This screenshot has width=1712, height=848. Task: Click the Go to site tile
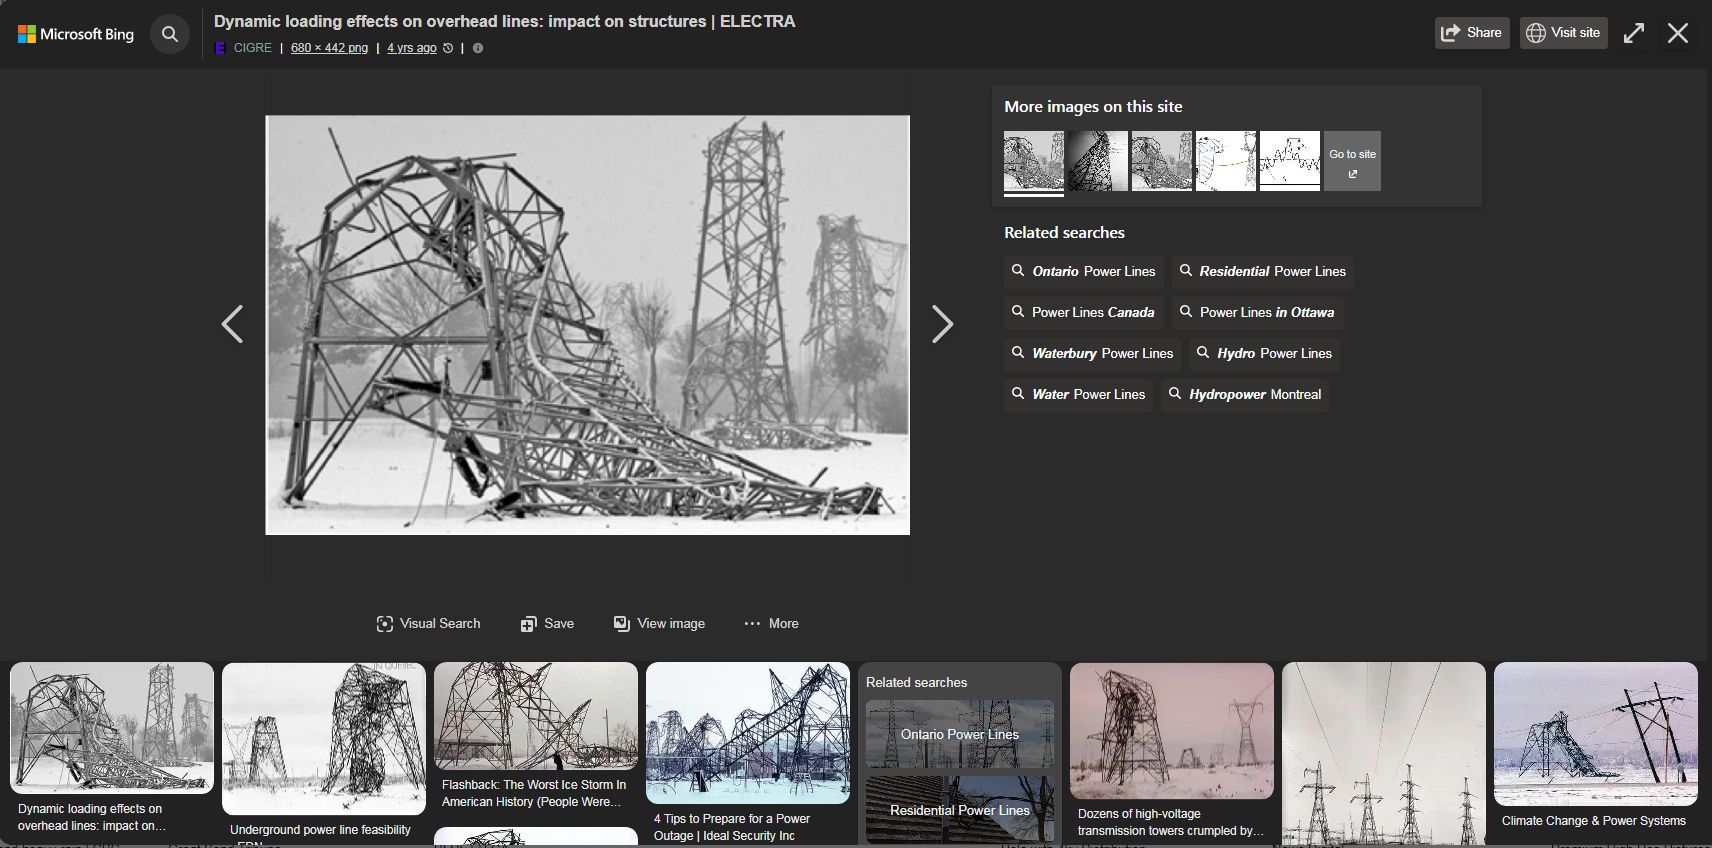click(x=1352, y=161)
